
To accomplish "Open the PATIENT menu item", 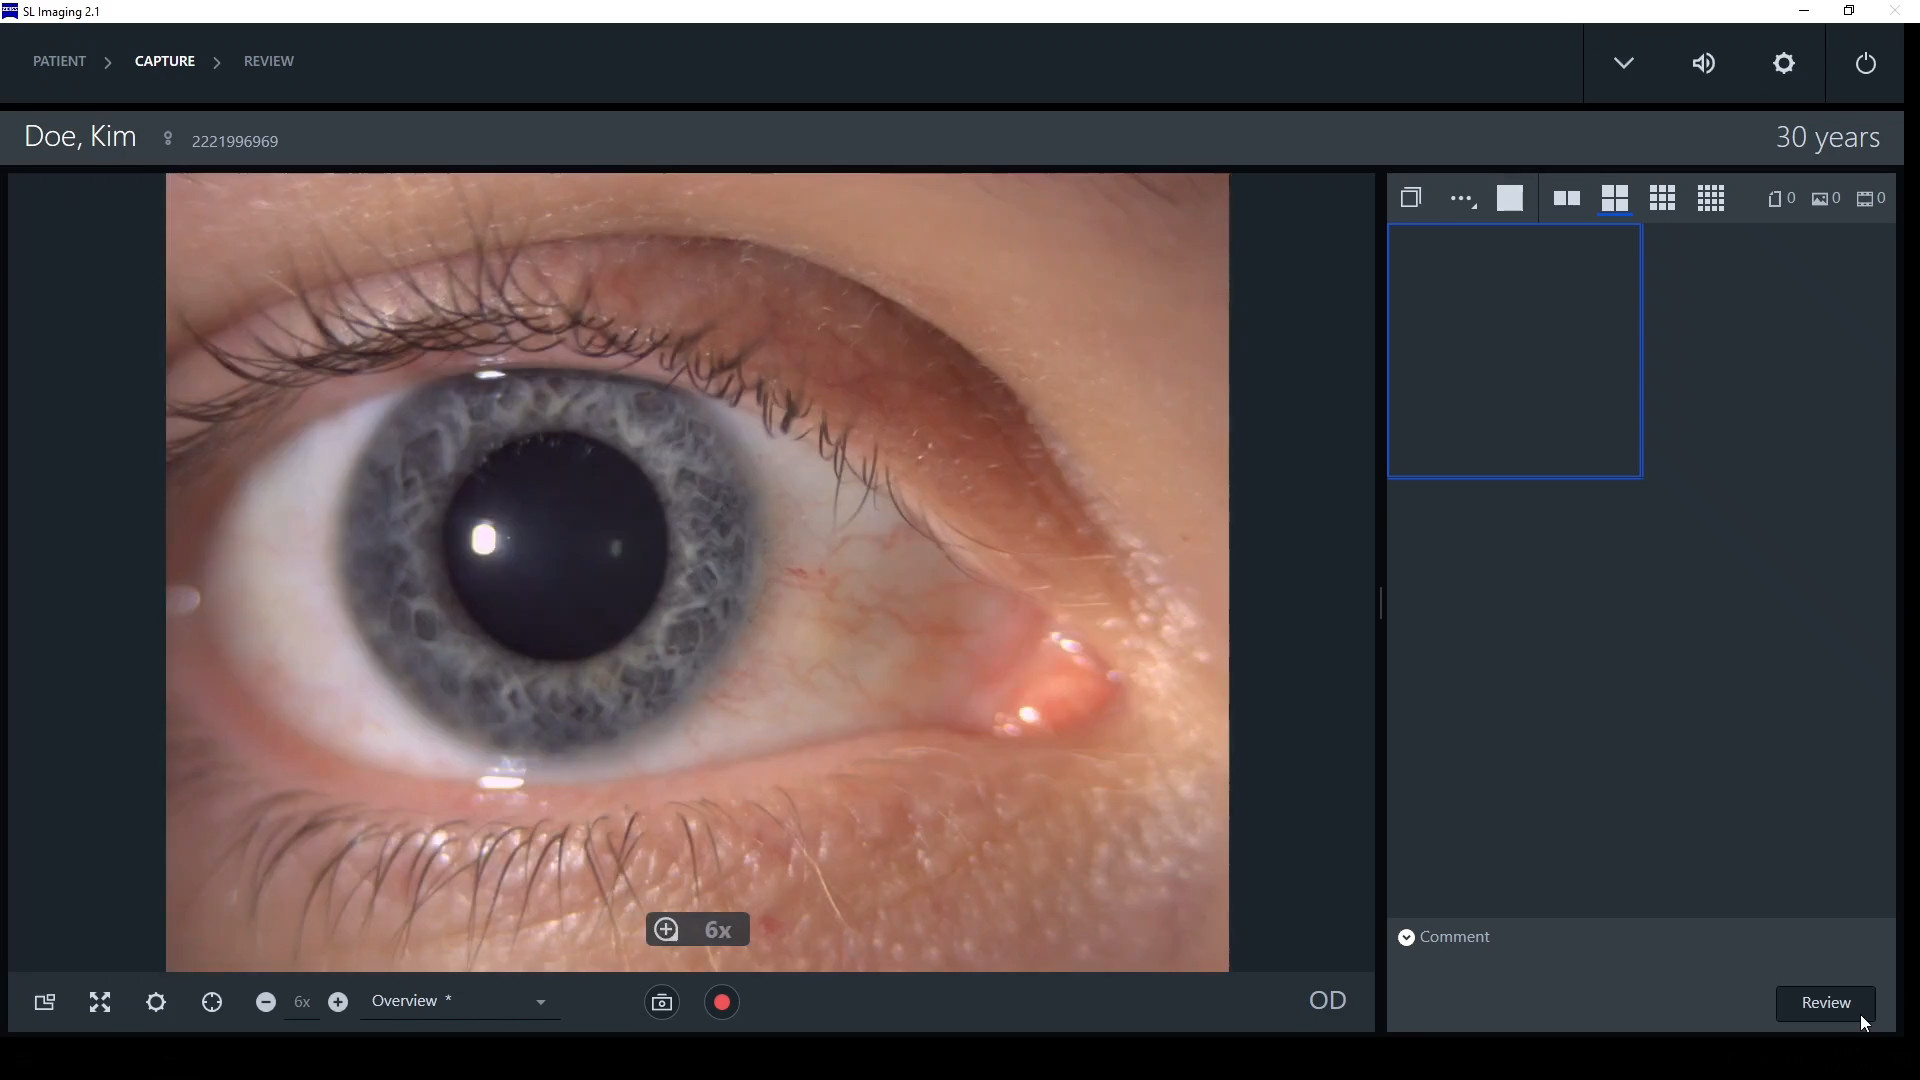I will point(59,61).
